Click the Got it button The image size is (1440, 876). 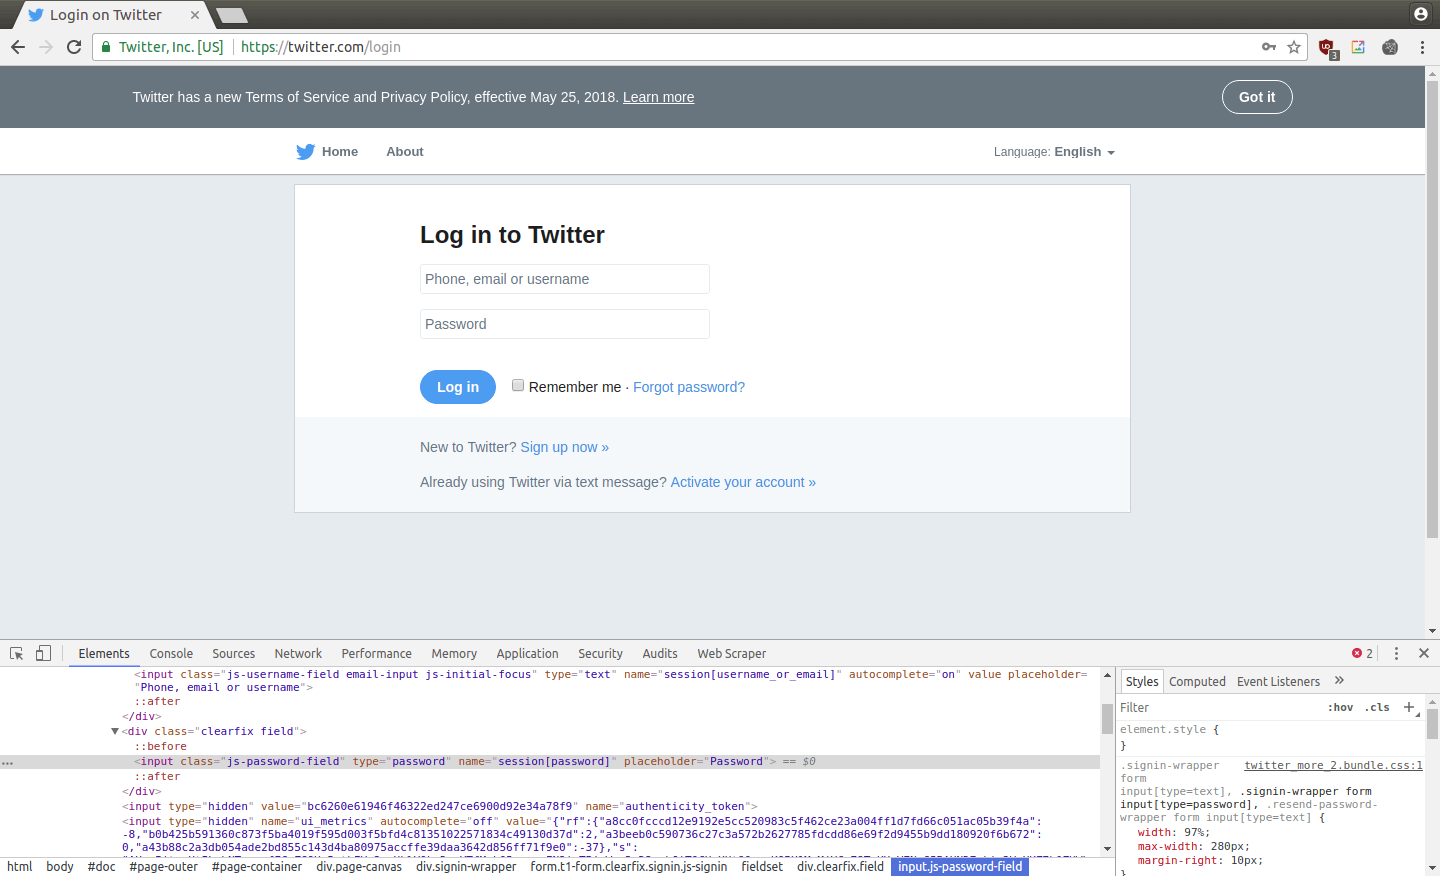pos(1257,97)
